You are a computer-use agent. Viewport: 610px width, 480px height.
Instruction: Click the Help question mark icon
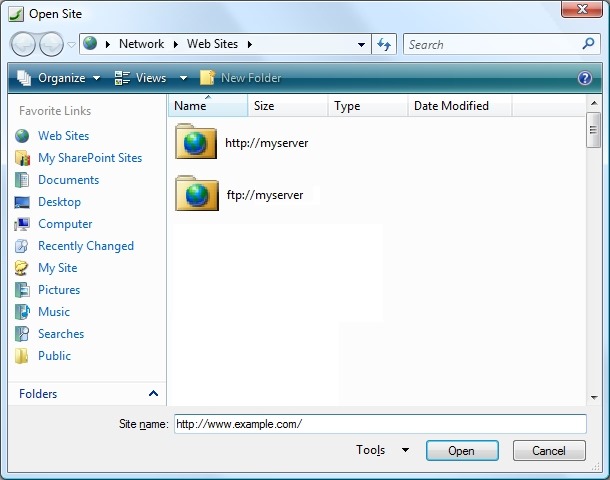point(585,78)
